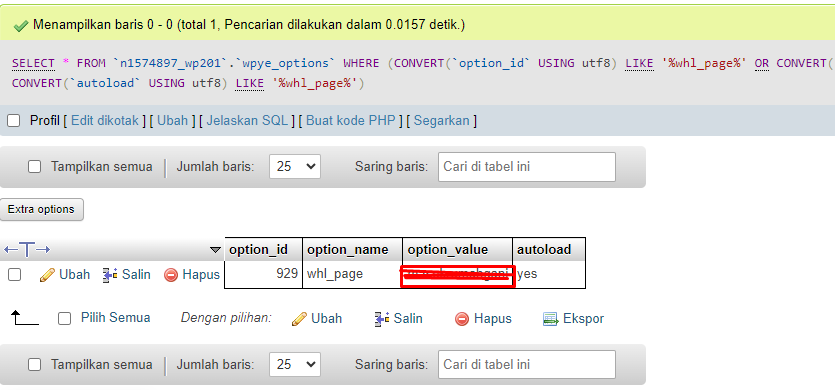
Task: Click the row's Ubah link text
Action: (75, 275)
